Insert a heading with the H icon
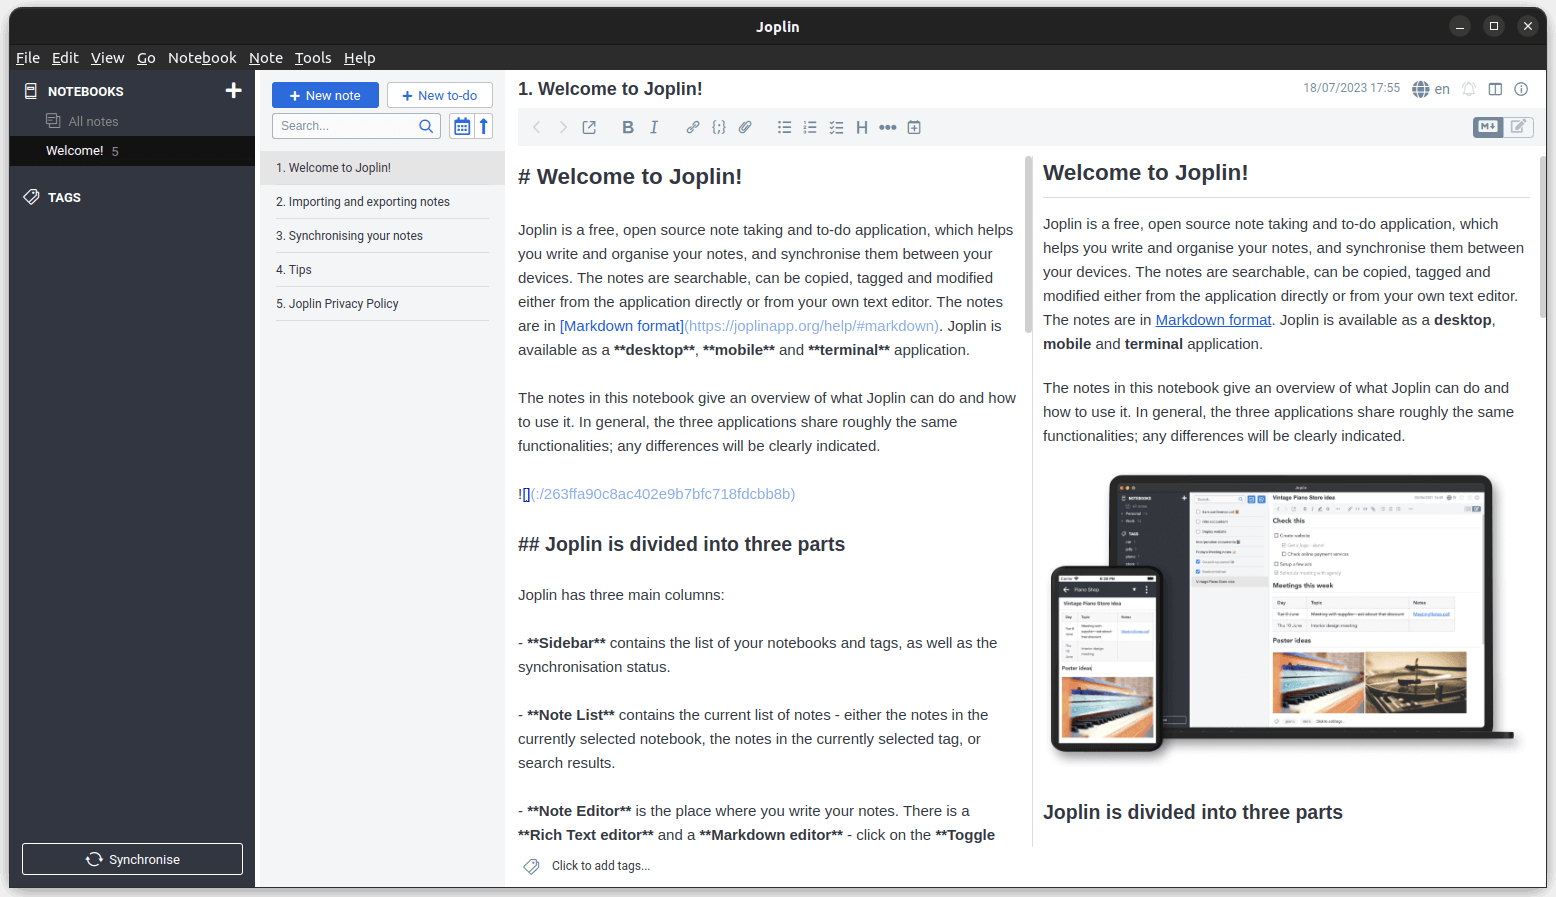1556x897 pixels. pos(862,127)
